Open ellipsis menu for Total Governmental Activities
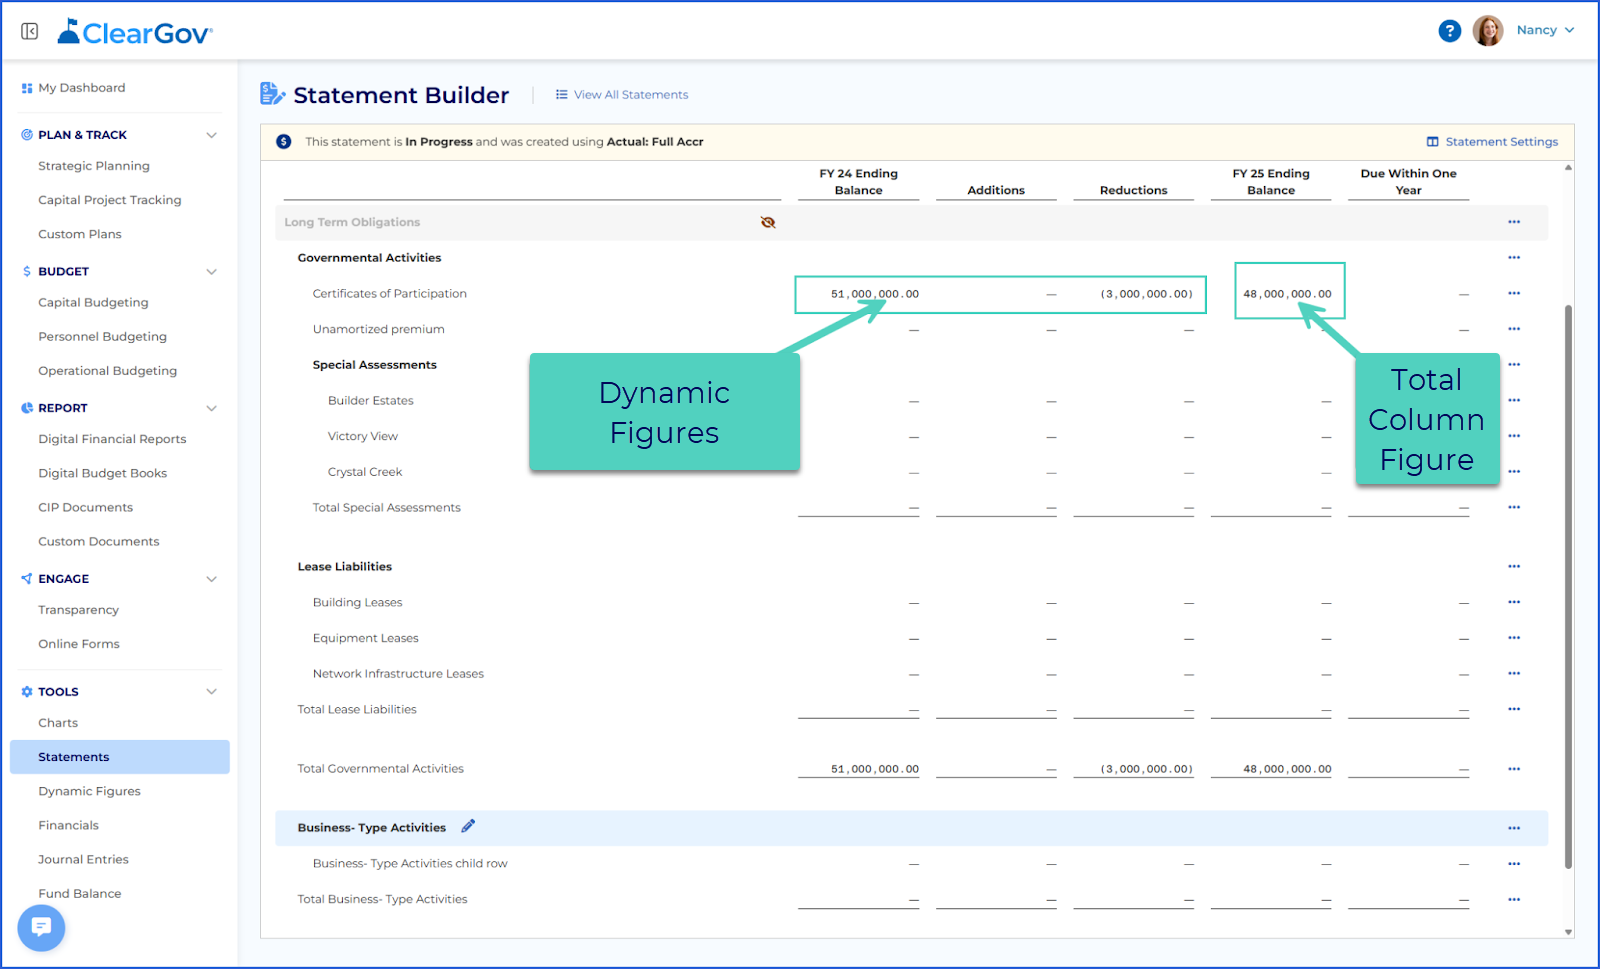This screenshot has width=1600, height=969. (x=1514, y=769)
